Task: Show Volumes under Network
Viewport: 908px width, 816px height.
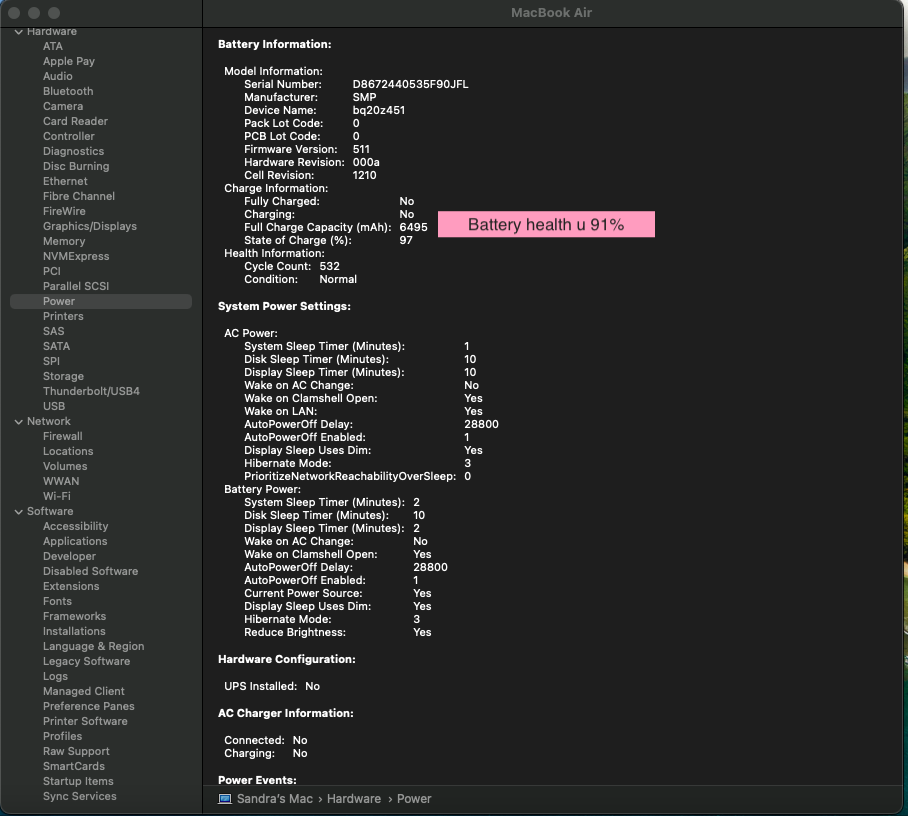Action: (65, 467)
